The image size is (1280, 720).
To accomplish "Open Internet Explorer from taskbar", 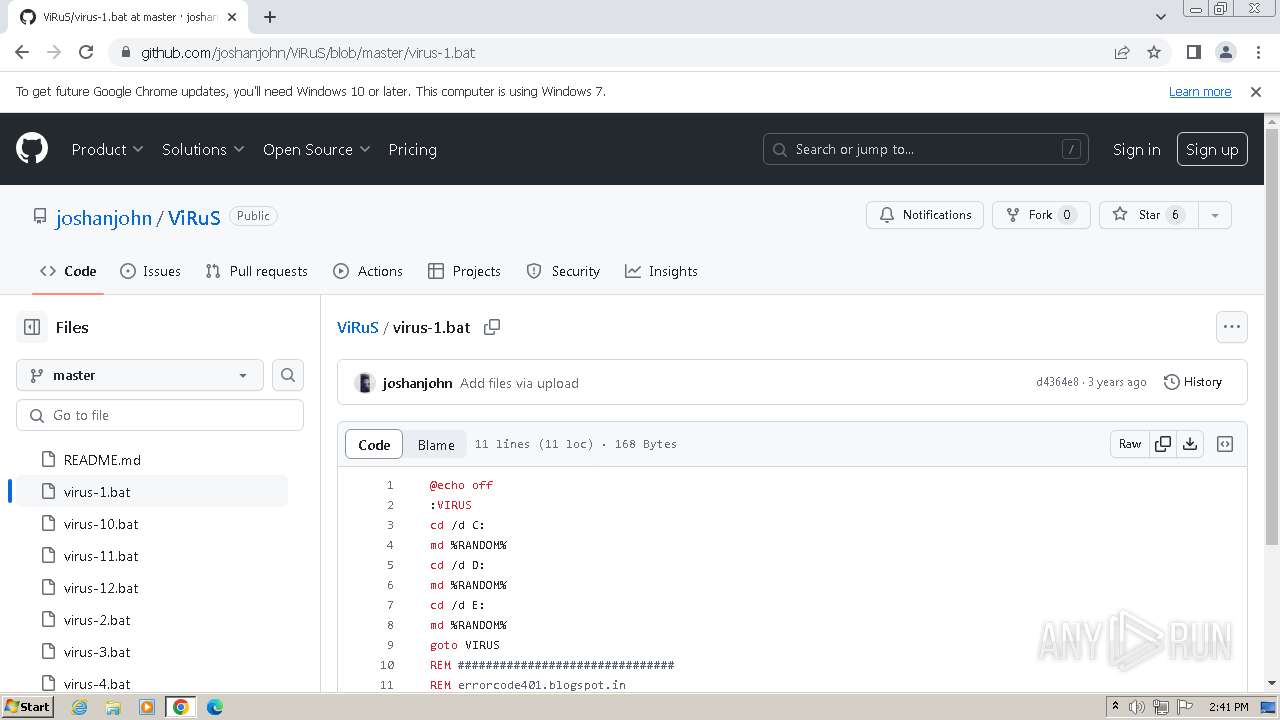I will point(79,707).
